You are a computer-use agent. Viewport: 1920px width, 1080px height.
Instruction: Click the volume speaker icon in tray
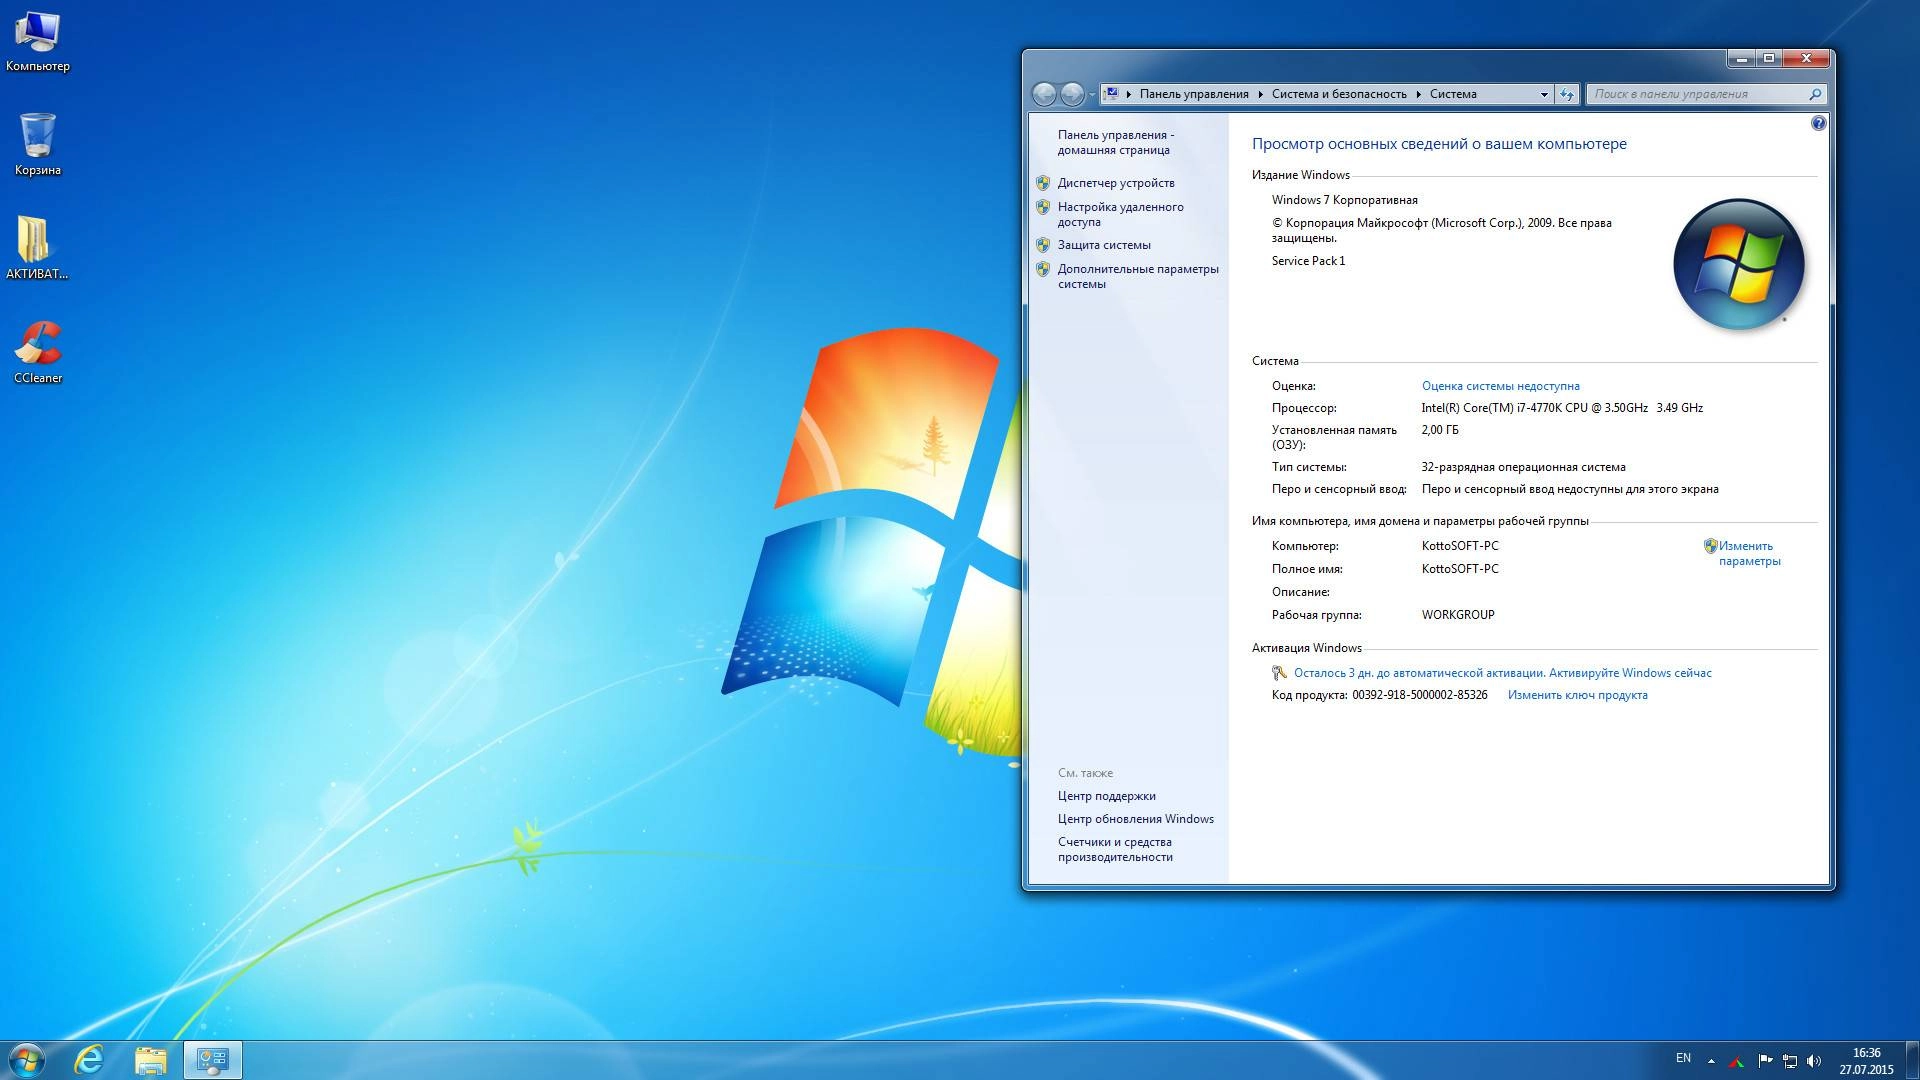coord(1814,1060)
